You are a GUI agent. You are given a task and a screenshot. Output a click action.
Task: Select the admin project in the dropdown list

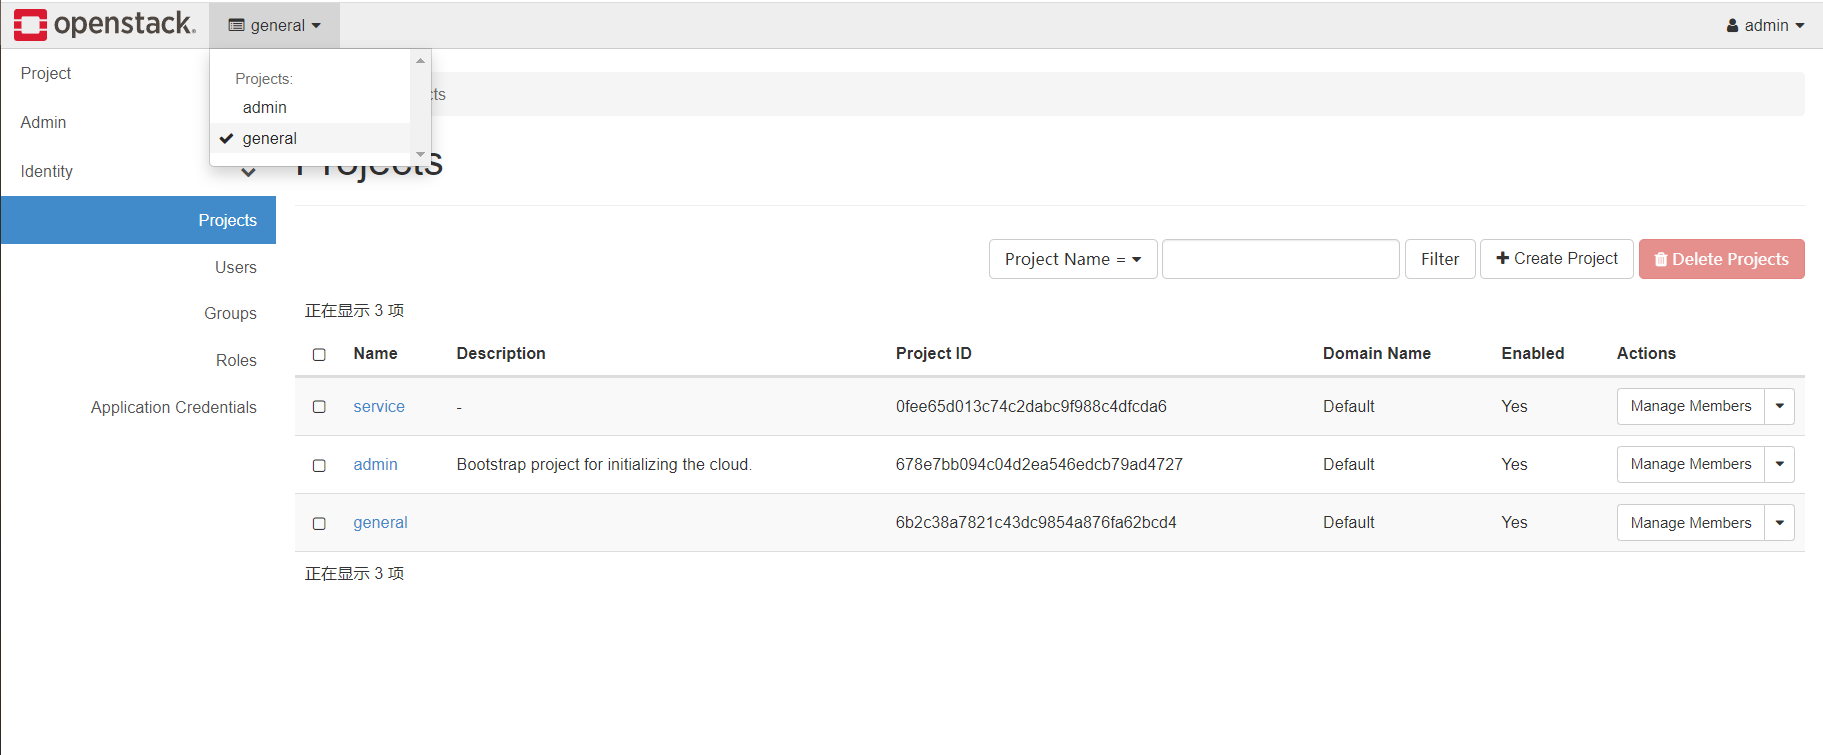click(x=310, y=107)
